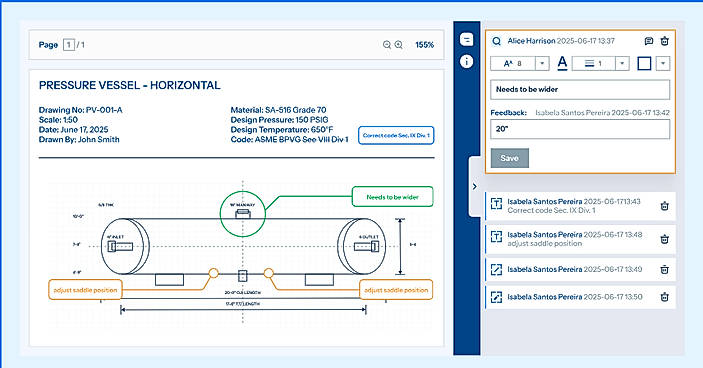
Task: Click the page number input box
Action: (x=69, y=45)
